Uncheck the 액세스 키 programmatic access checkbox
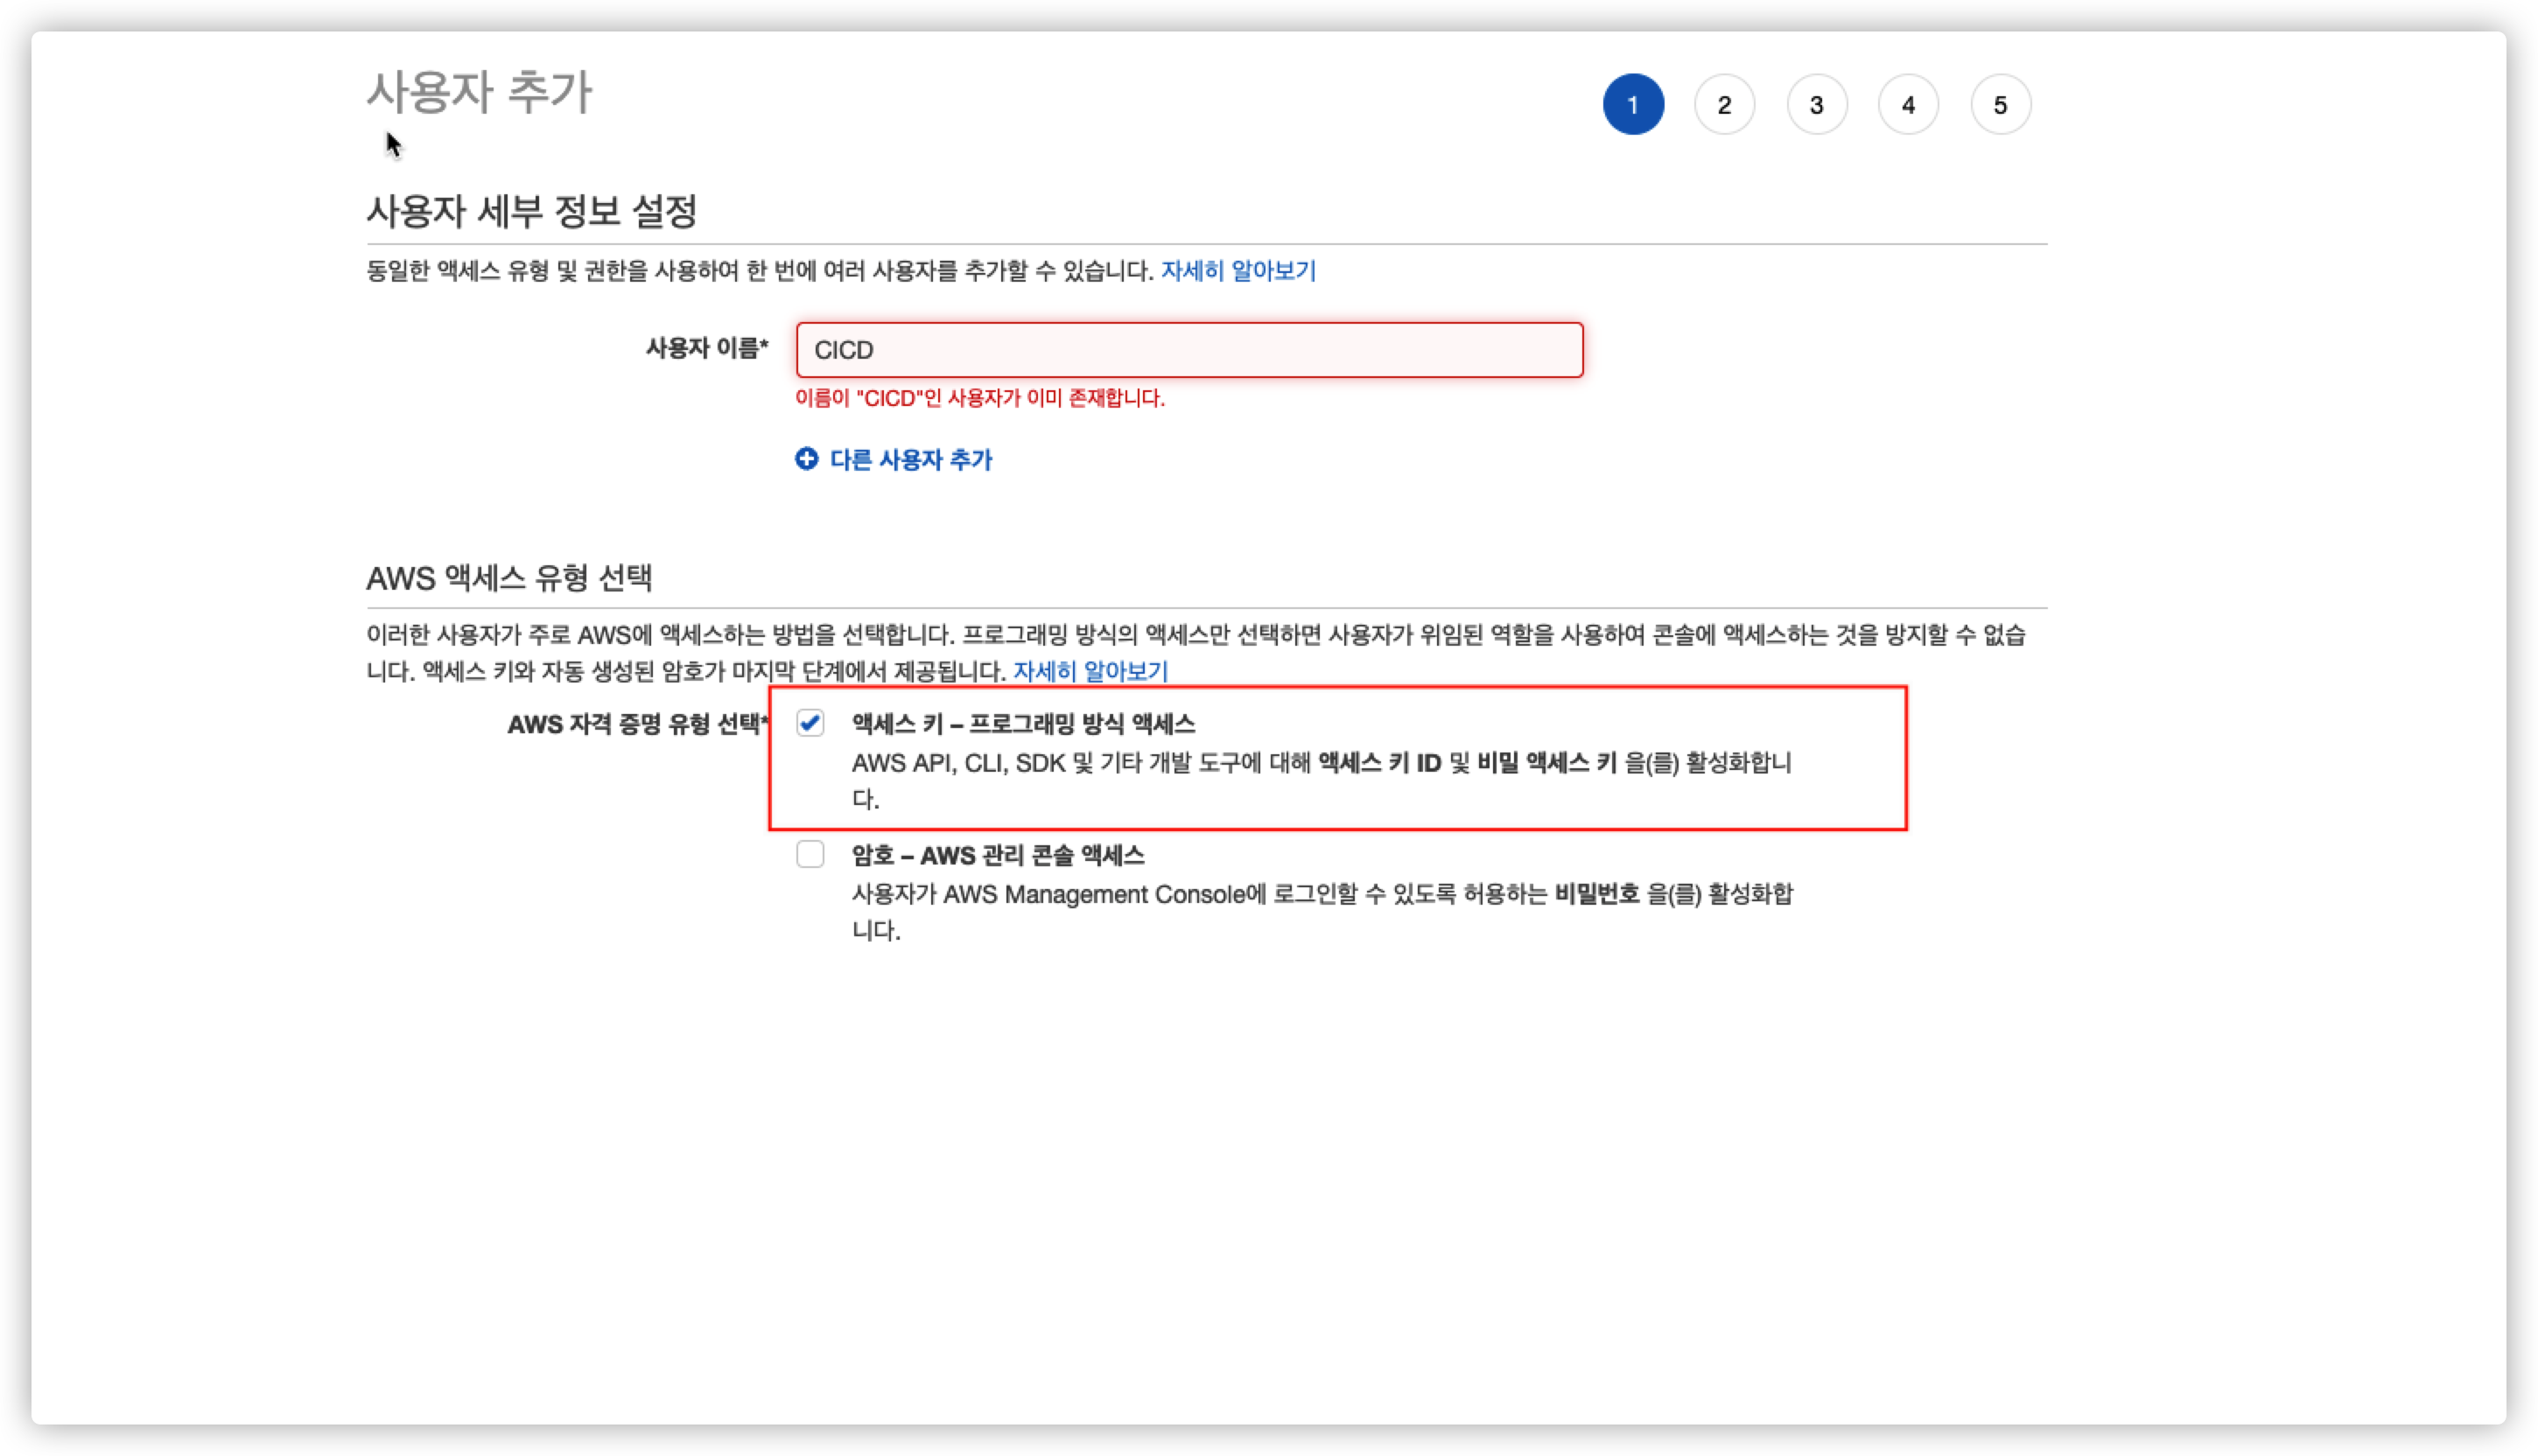 click(x=810, y=723)
